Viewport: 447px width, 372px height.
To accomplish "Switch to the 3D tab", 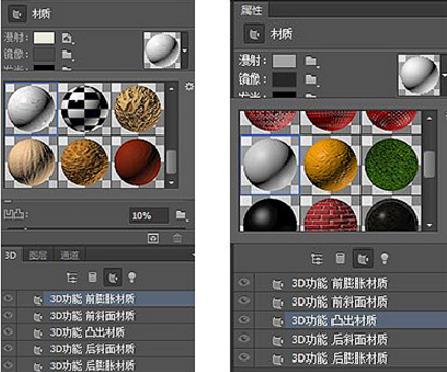I will (10, 255).
